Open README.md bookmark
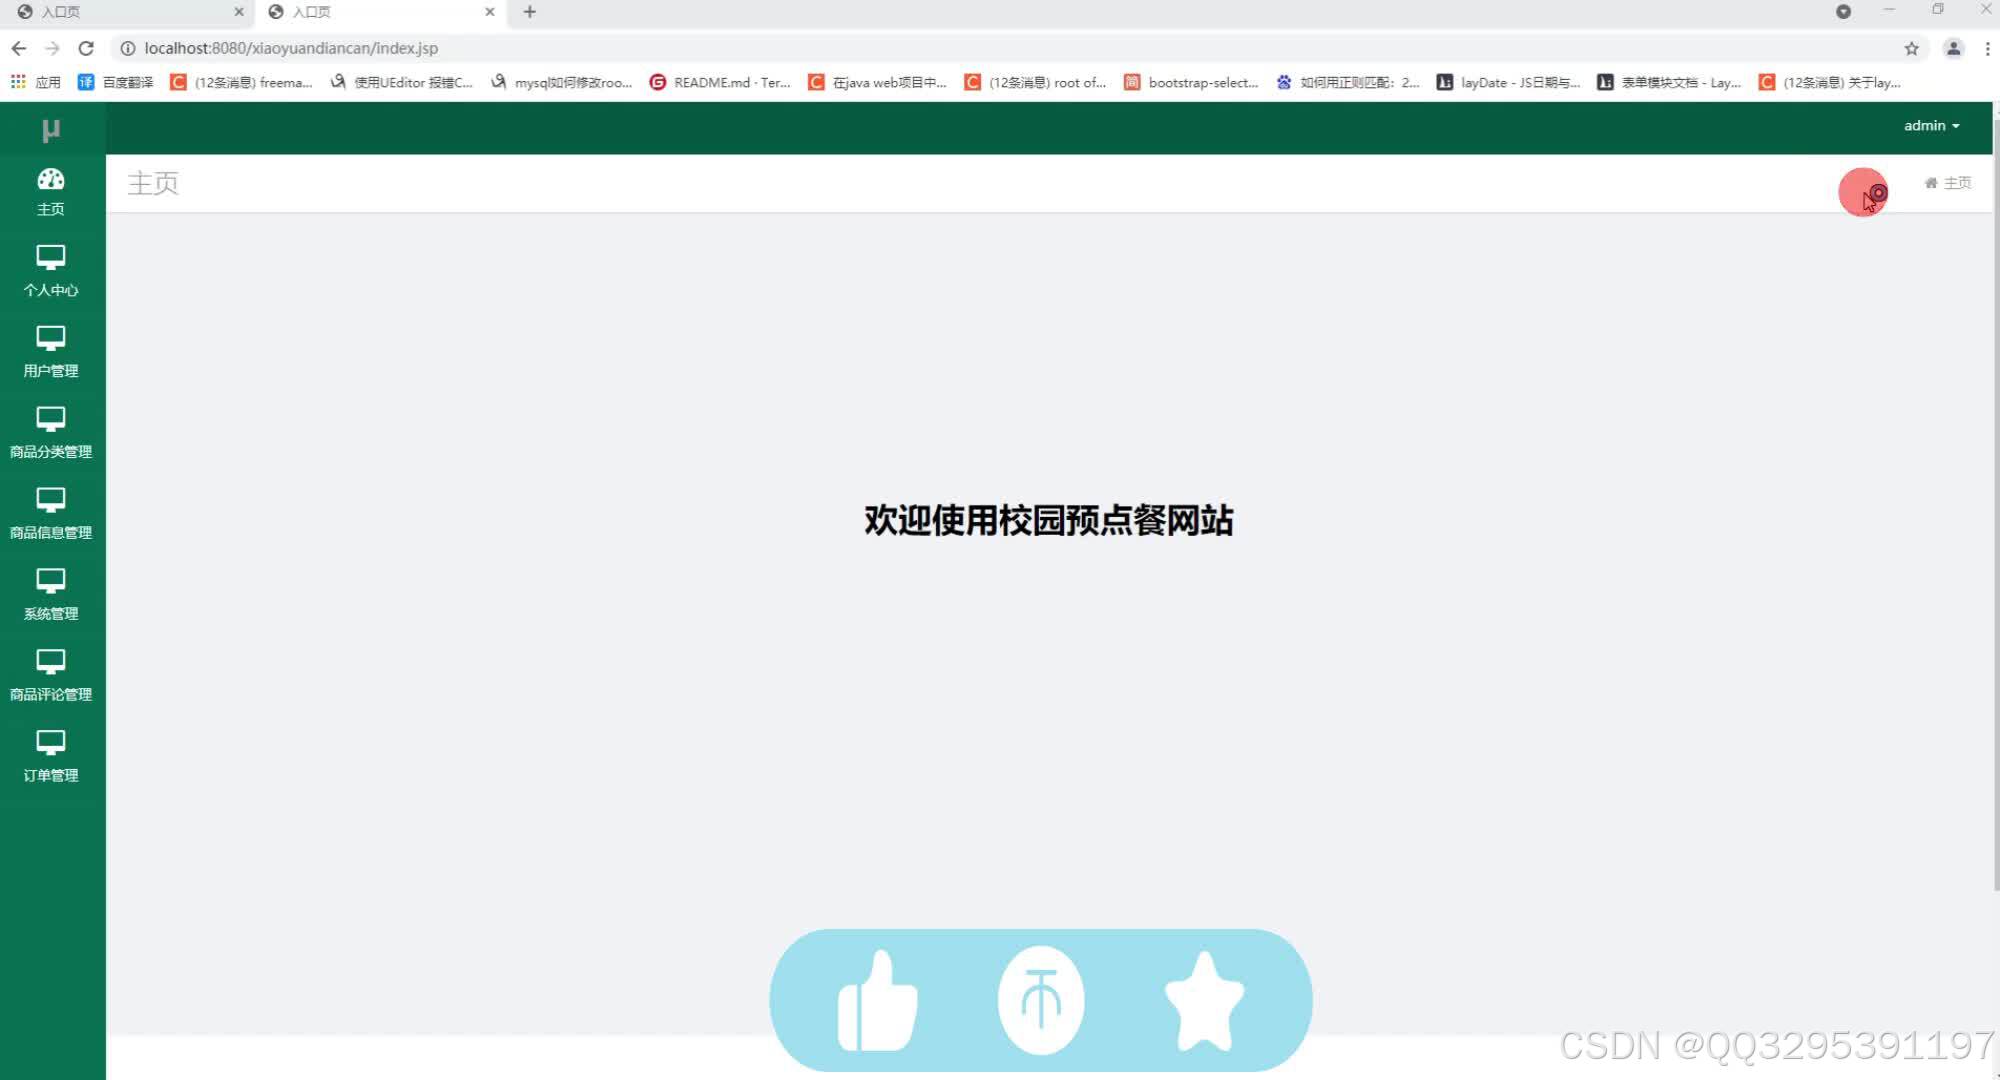Image resolution: width=2000 pixels, height=1080 pixels. 721,82
